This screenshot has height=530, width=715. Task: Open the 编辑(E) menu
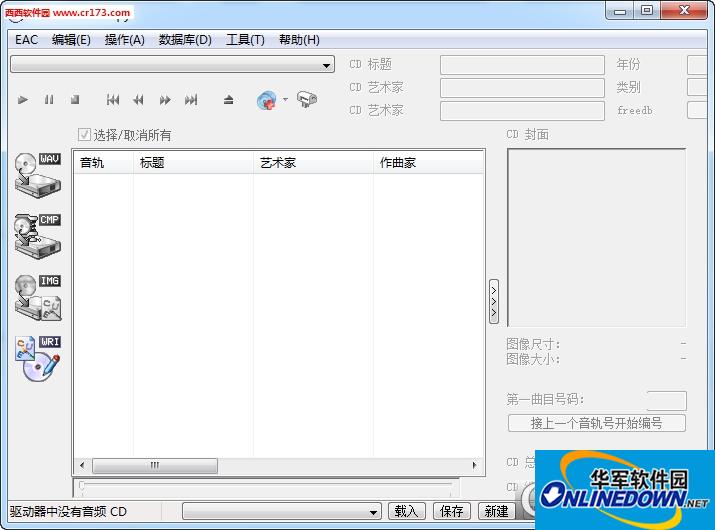(71, 40)
